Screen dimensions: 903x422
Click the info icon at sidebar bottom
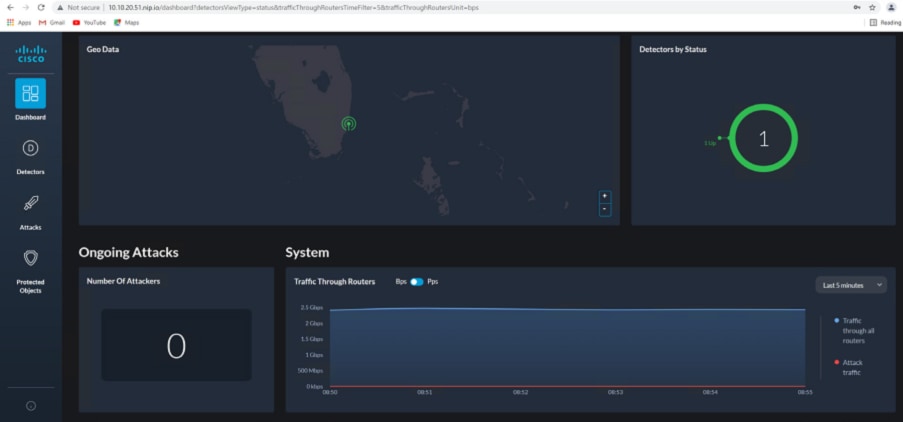[31, 406]
